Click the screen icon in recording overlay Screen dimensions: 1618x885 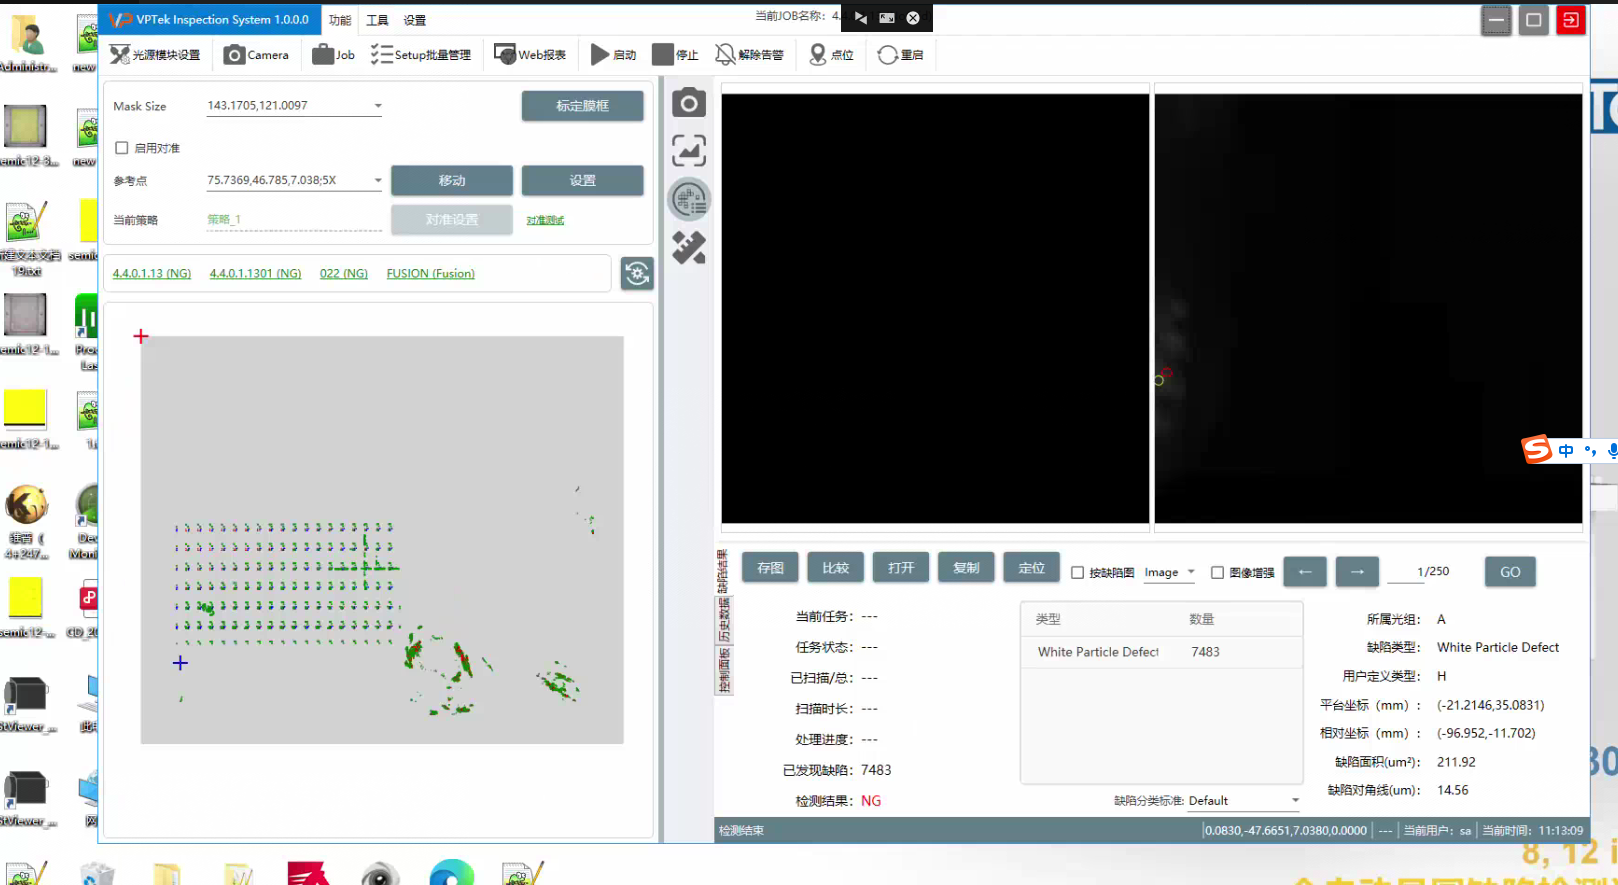coord(886,18)
